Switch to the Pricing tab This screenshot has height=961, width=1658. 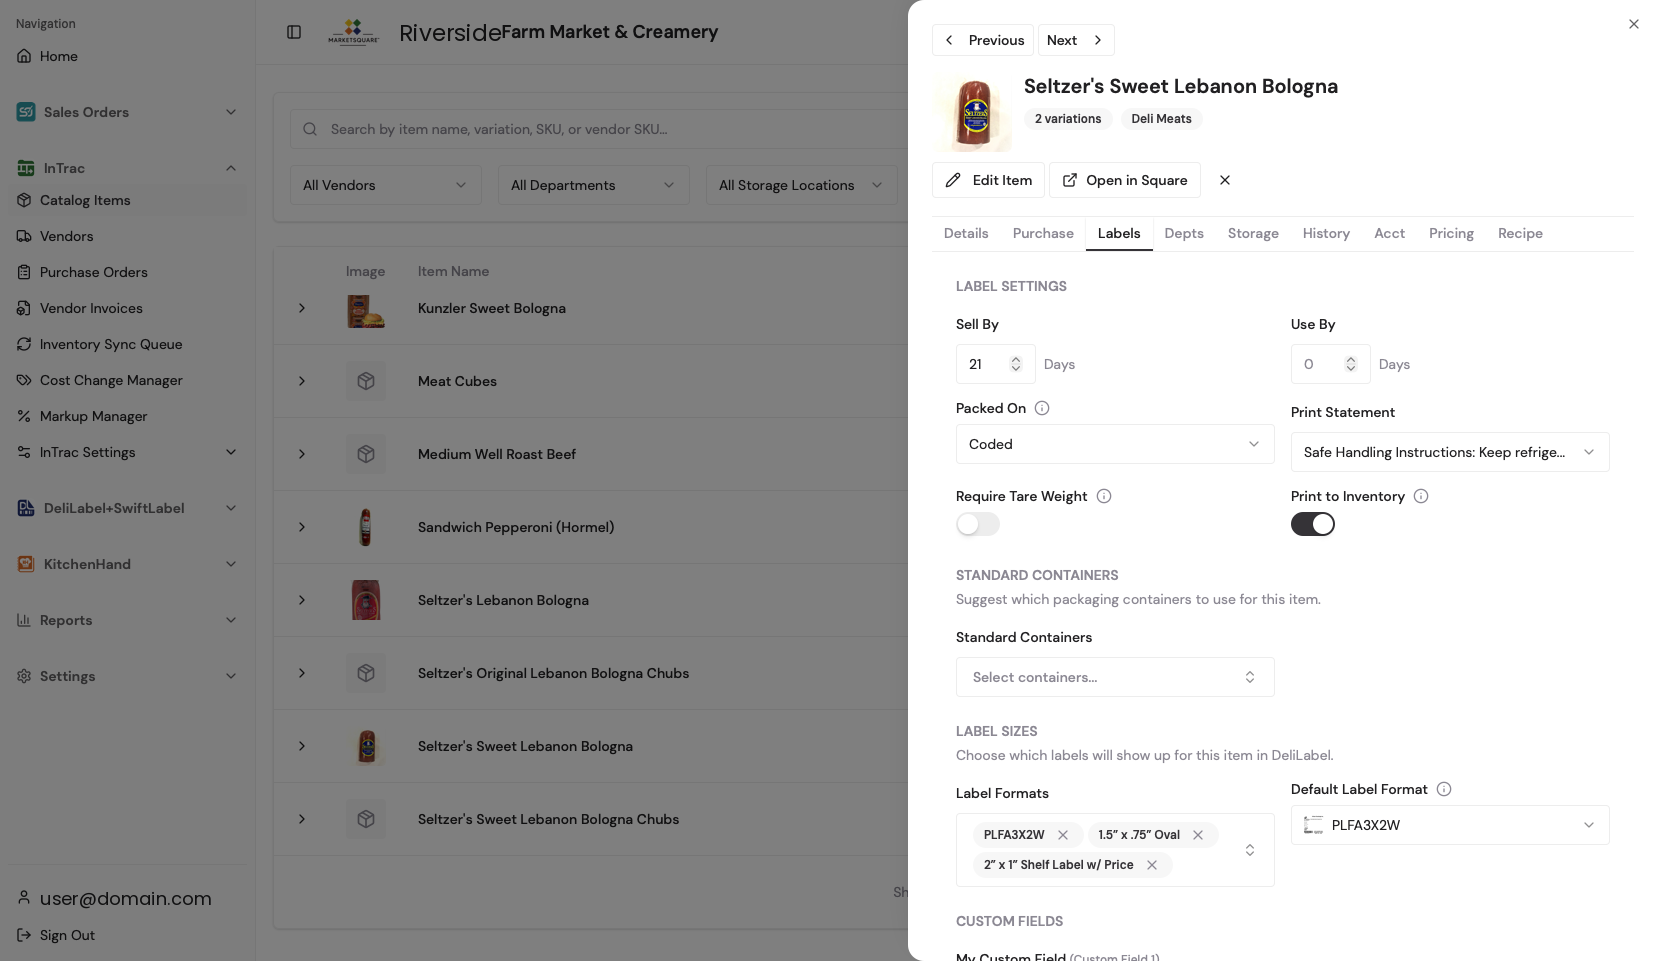(1451, 233)
